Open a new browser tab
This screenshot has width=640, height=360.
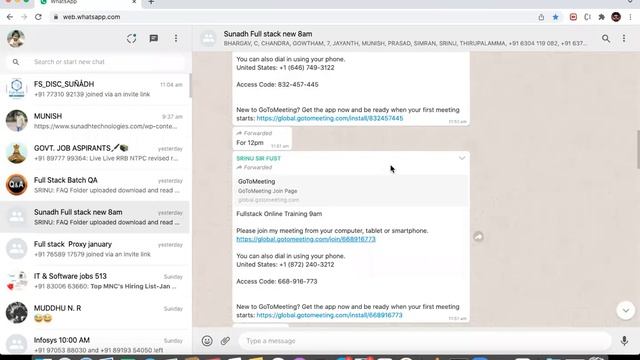151,2
